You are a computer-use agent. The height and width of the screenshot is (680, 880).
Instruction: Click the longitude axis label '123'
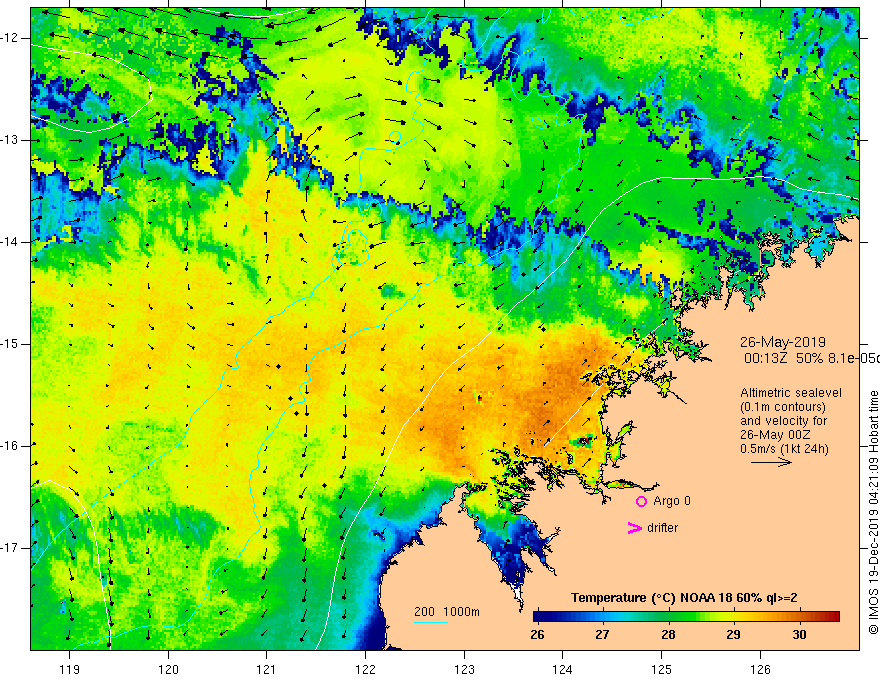[x=464, y=669]
